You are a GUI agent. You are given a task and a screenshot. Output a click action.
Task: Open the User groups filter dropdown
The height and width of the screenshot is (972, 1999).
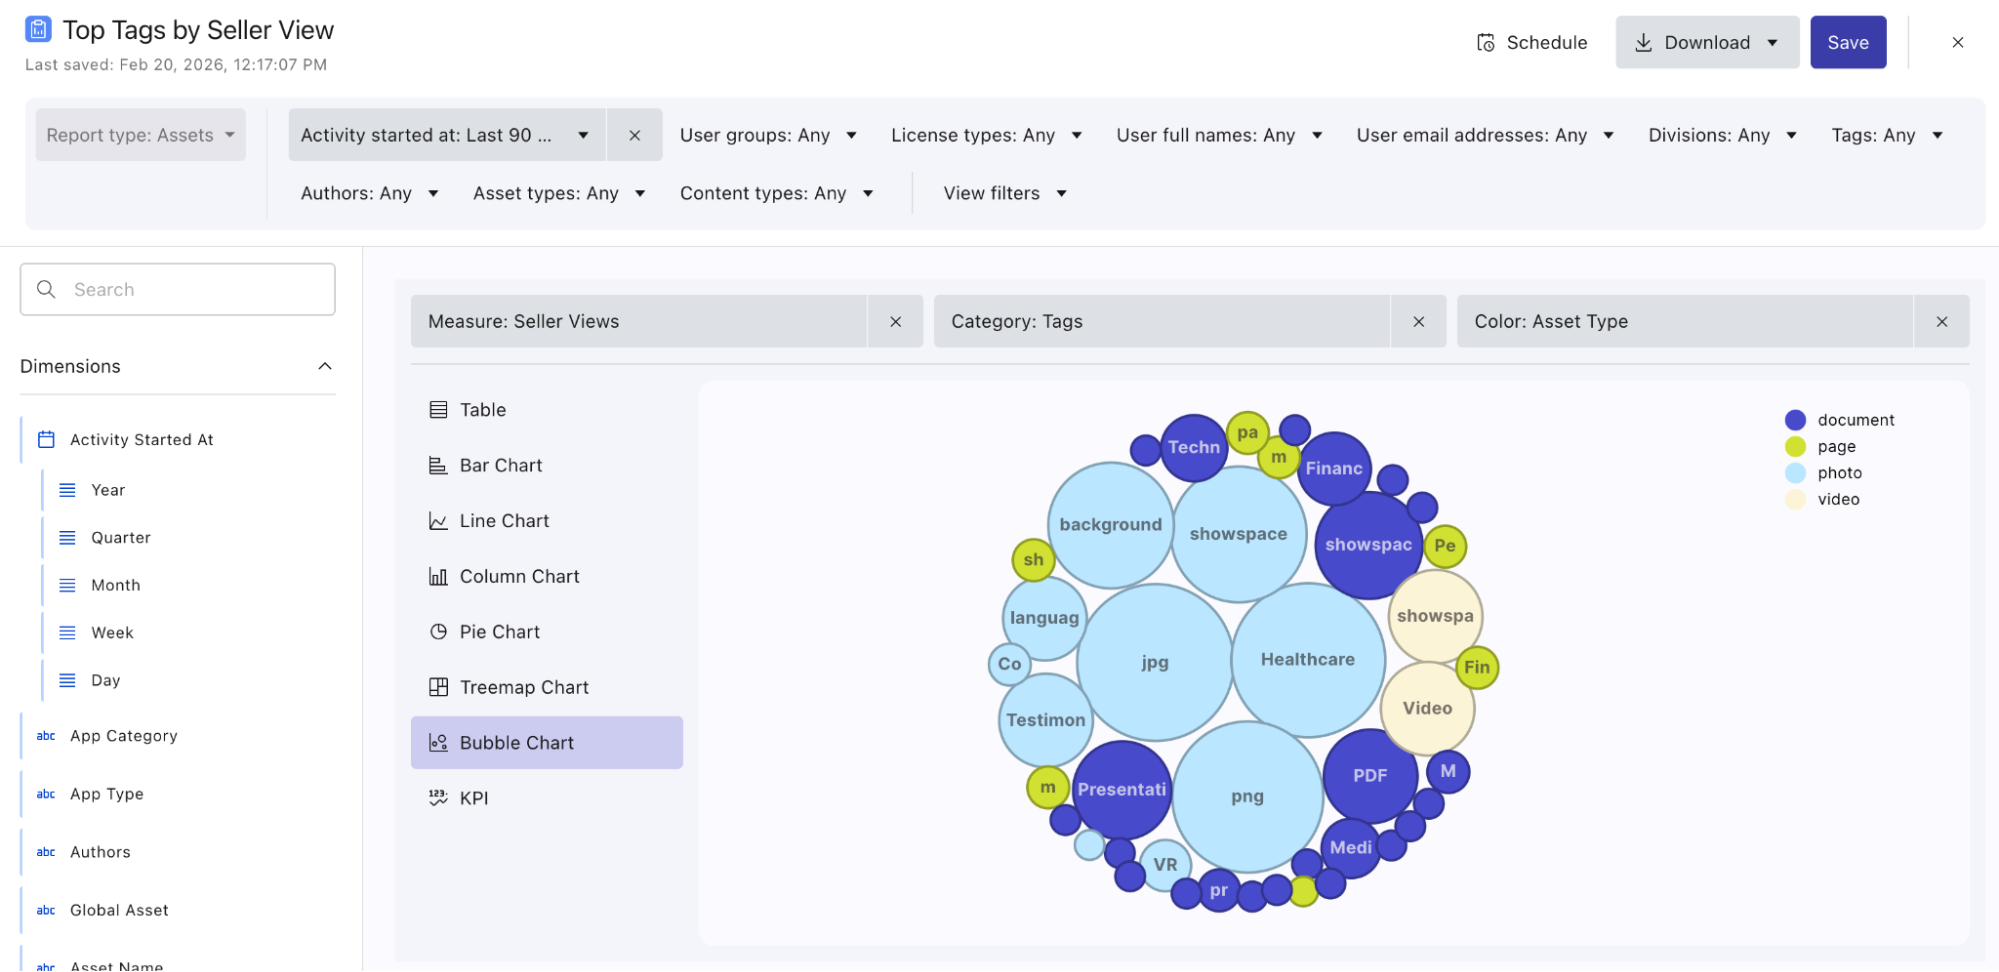768,135
